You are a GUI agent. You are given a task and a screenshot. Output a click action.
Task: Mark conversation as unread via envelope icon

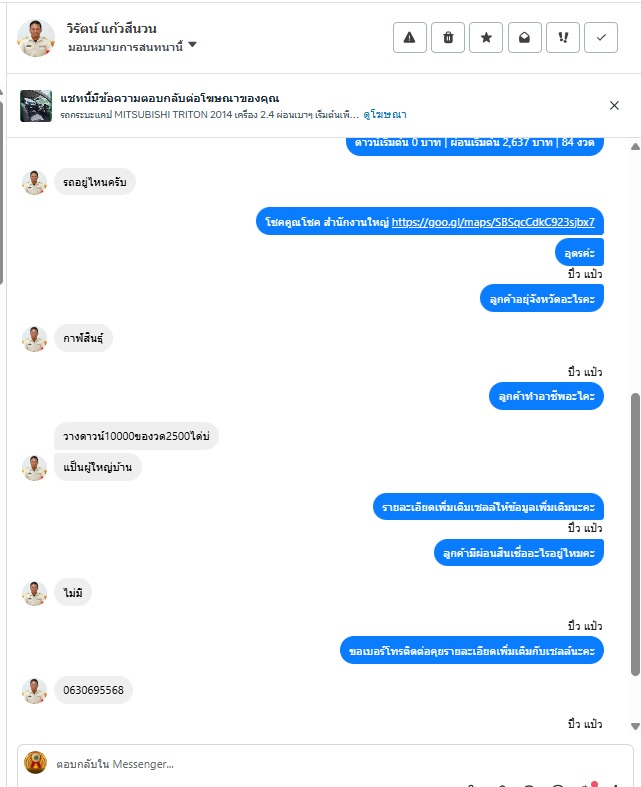coord(525,37)
